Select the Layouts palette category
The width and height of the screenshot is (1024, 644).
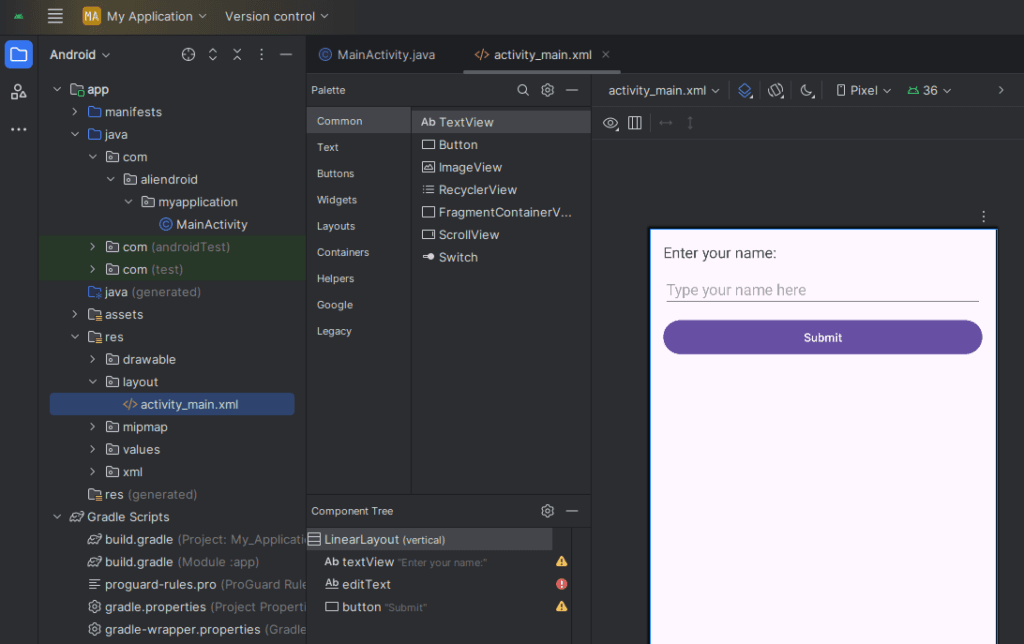pyautogui.click(x=359, y=226)
